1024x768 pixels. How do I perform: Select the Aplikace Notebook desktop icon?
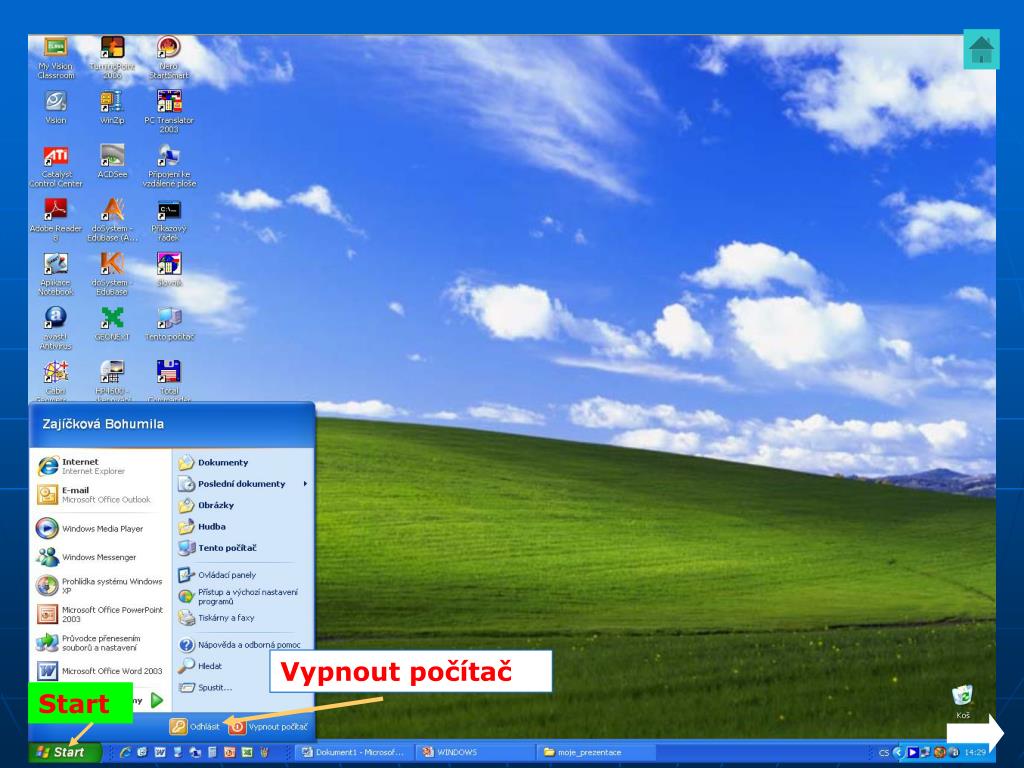click(56, 274)
